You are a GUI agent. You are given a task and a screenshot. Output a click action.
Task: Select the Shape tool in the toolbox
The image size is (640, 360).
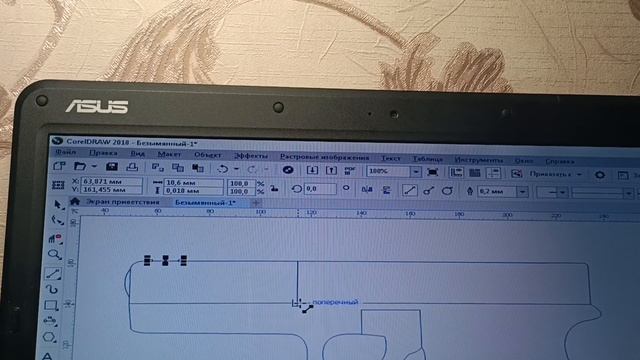58,221
